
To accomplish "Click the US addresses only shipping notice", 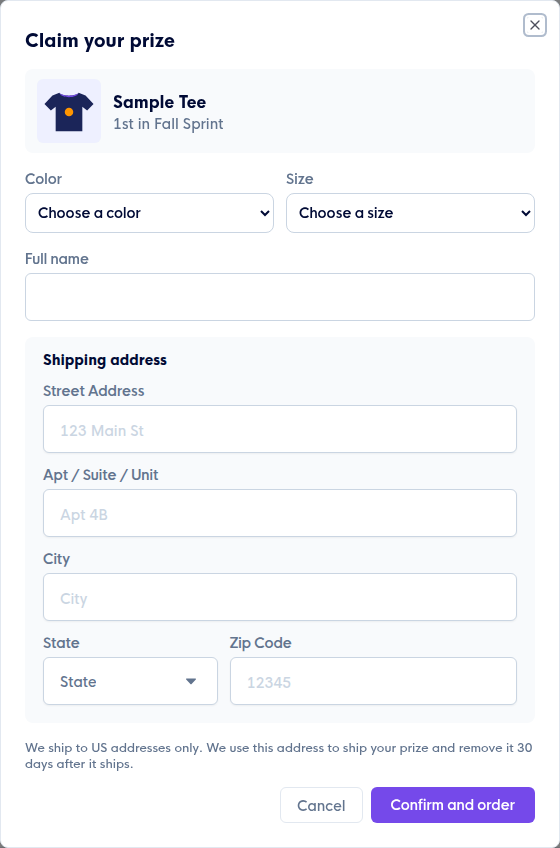I will click(x=279, y=756).
